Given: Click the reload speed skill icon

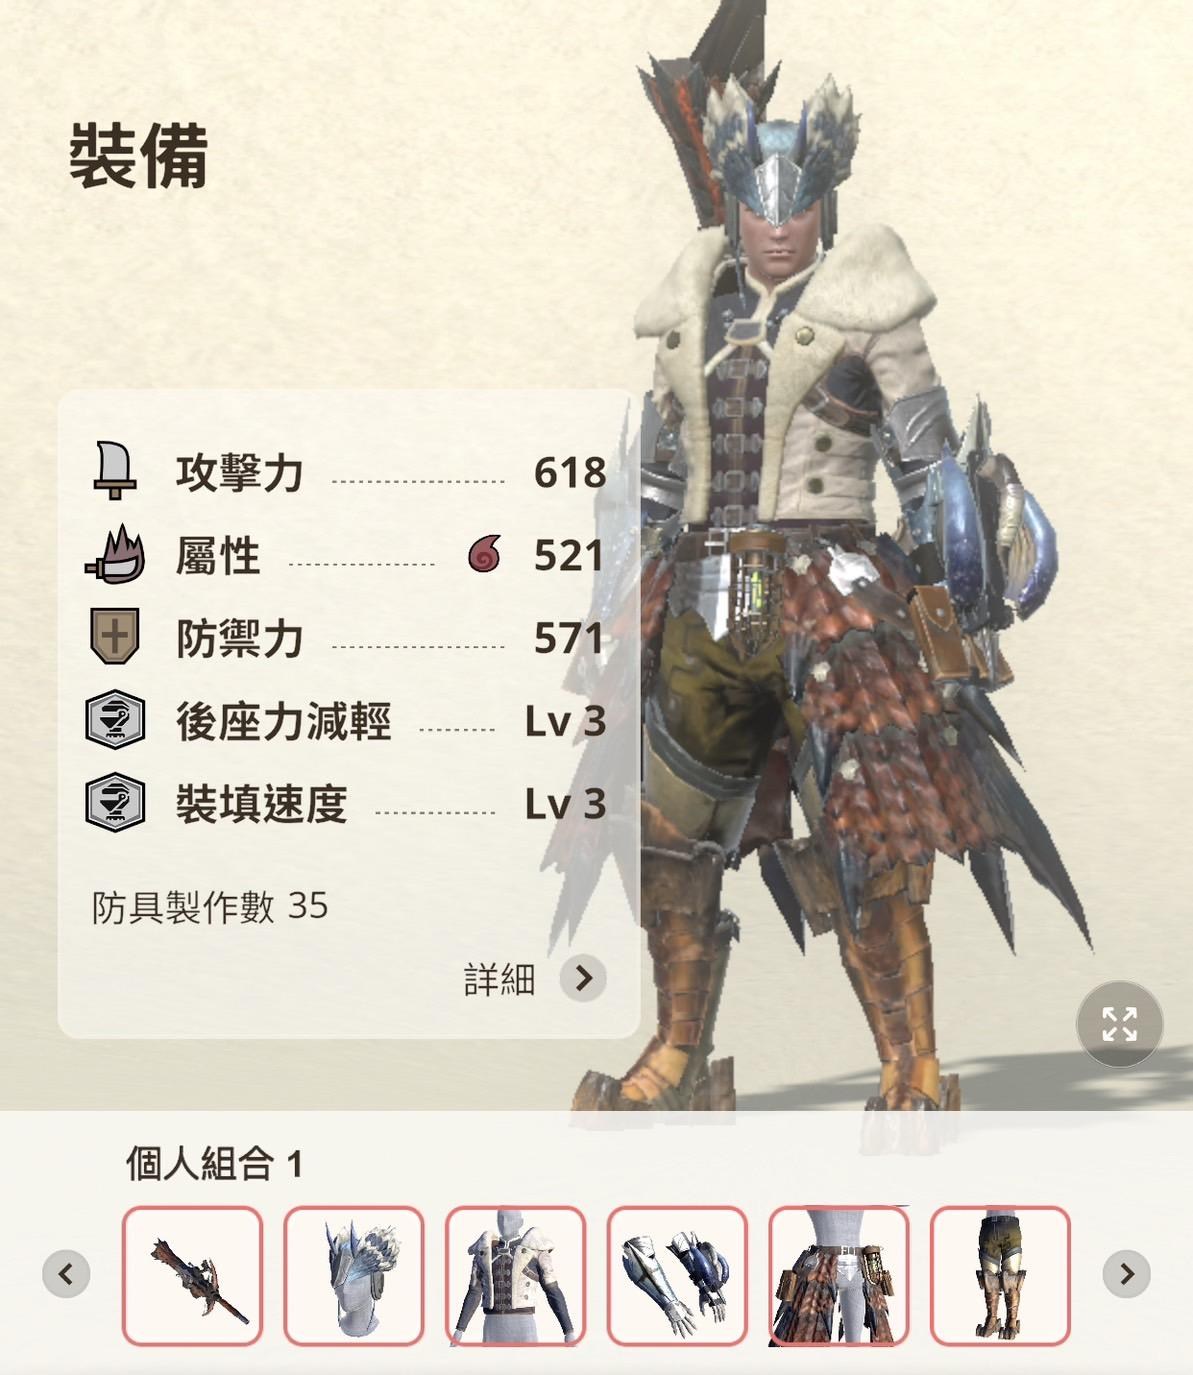Looking at the screenshot, I should point(115,803).
